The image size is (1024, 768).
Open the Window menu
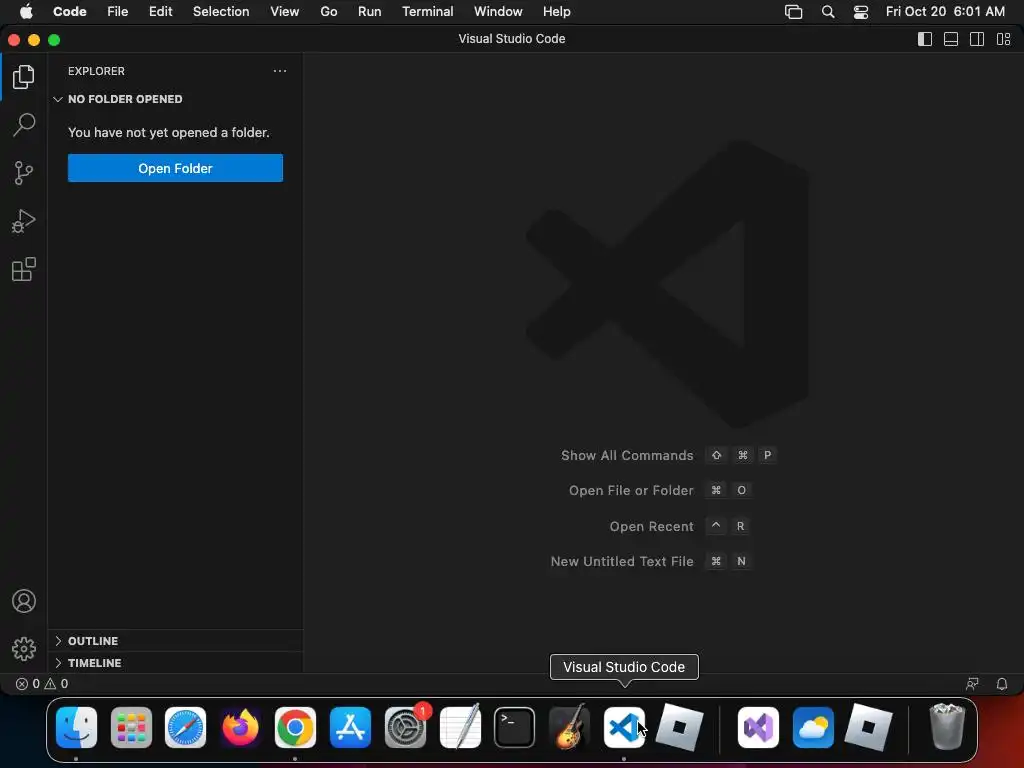pos(498,12)
